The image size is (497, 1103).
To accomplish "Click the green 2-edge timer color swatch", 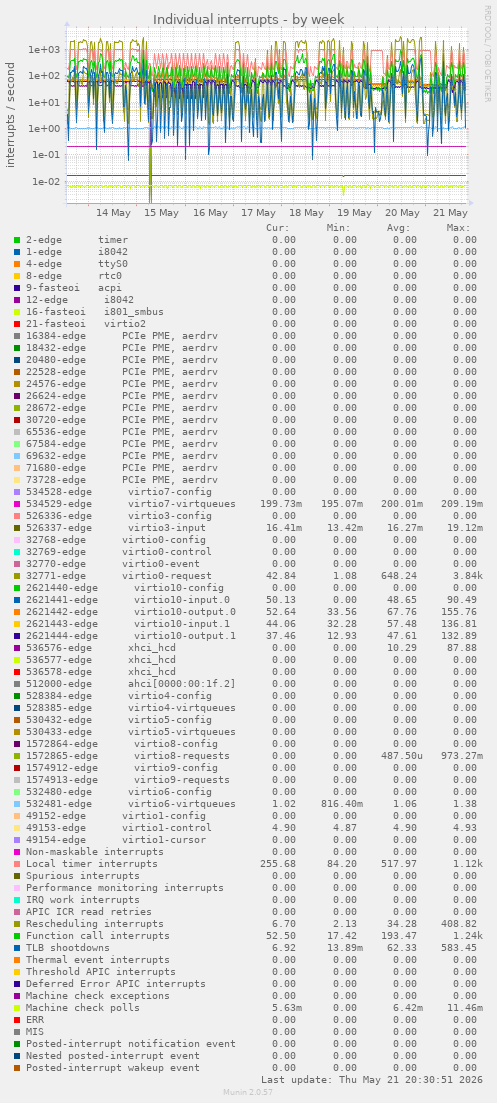I will [17, 240].
